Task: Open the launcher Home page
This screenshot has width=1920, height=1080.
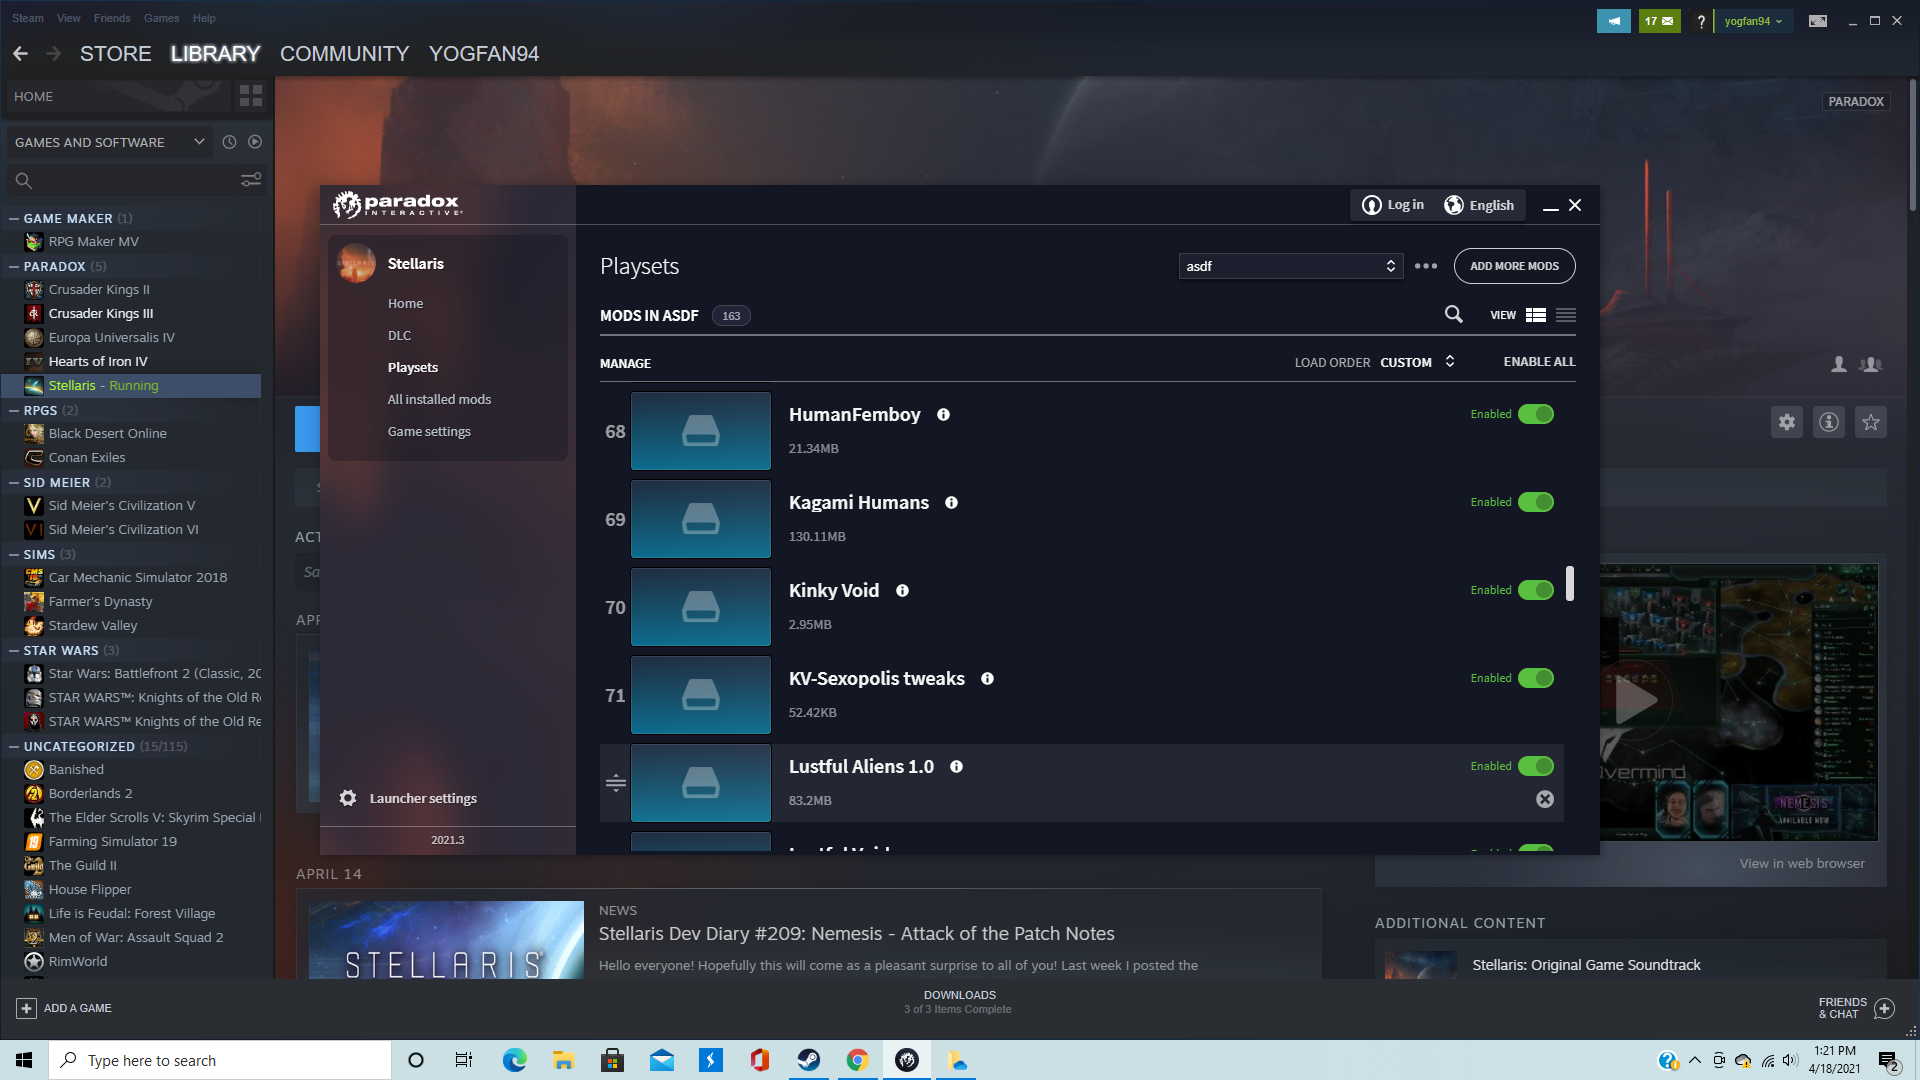Action: [x=405, y=303]
